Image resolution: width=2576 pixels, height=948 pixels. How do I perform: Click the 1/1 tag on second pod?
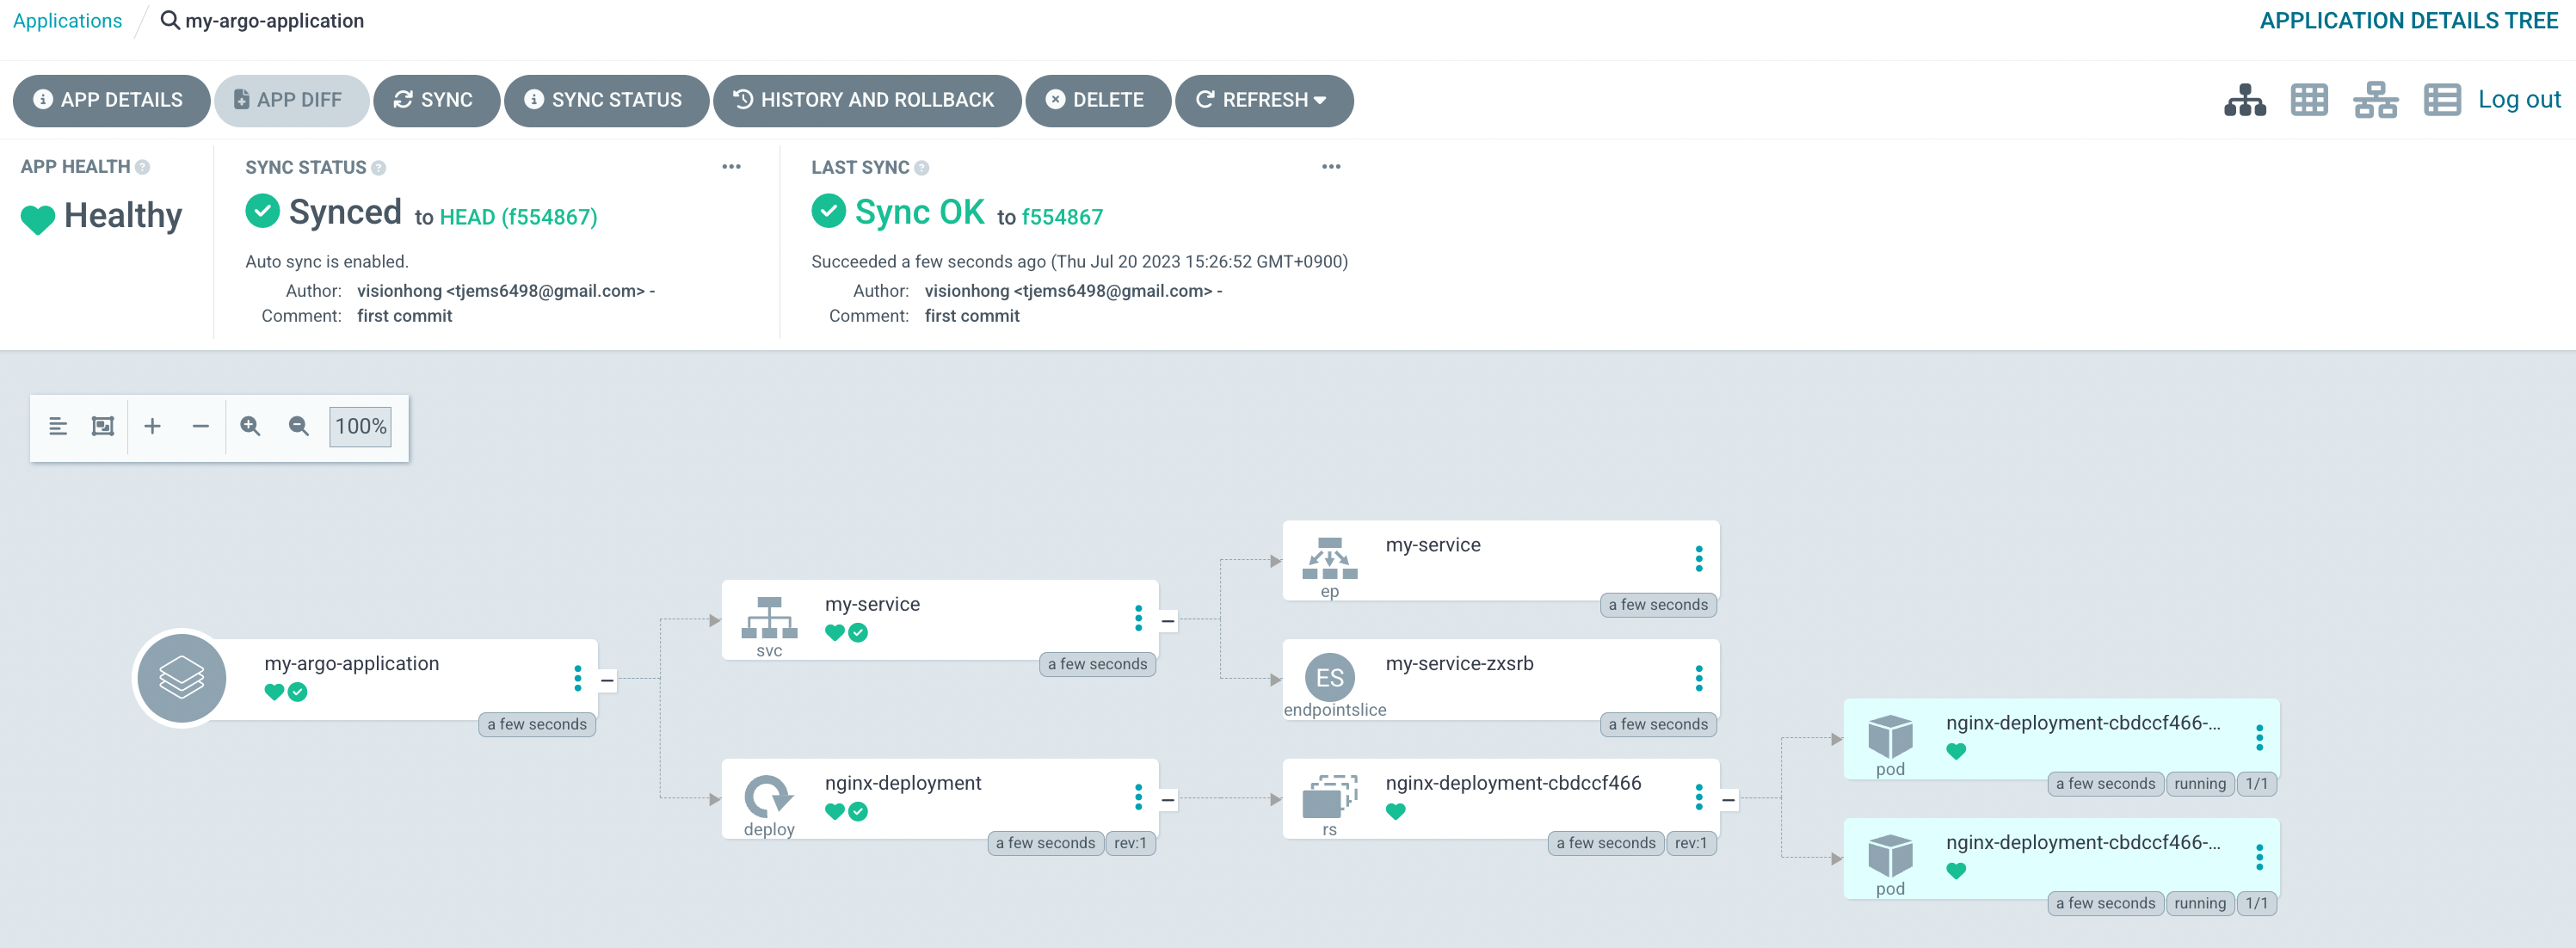pos(2256,903)
